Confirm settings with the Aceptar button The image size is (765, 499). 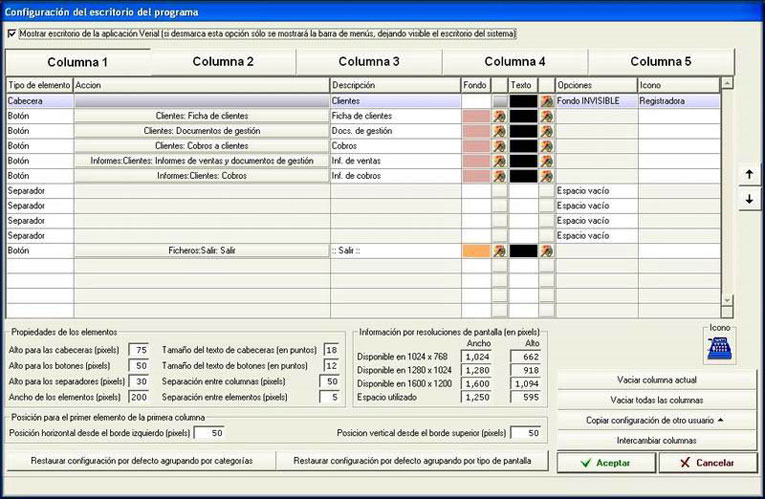click(606, 463)
